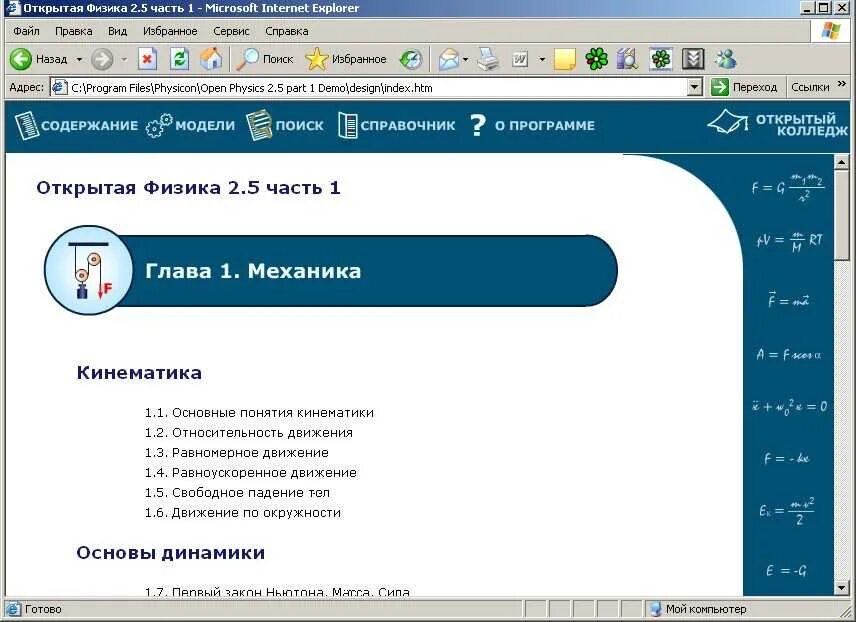The width and height of the screenshot is (856, 622).
Task: Launch ICQ from the toolbar flower icon
Action: point(596,59)
